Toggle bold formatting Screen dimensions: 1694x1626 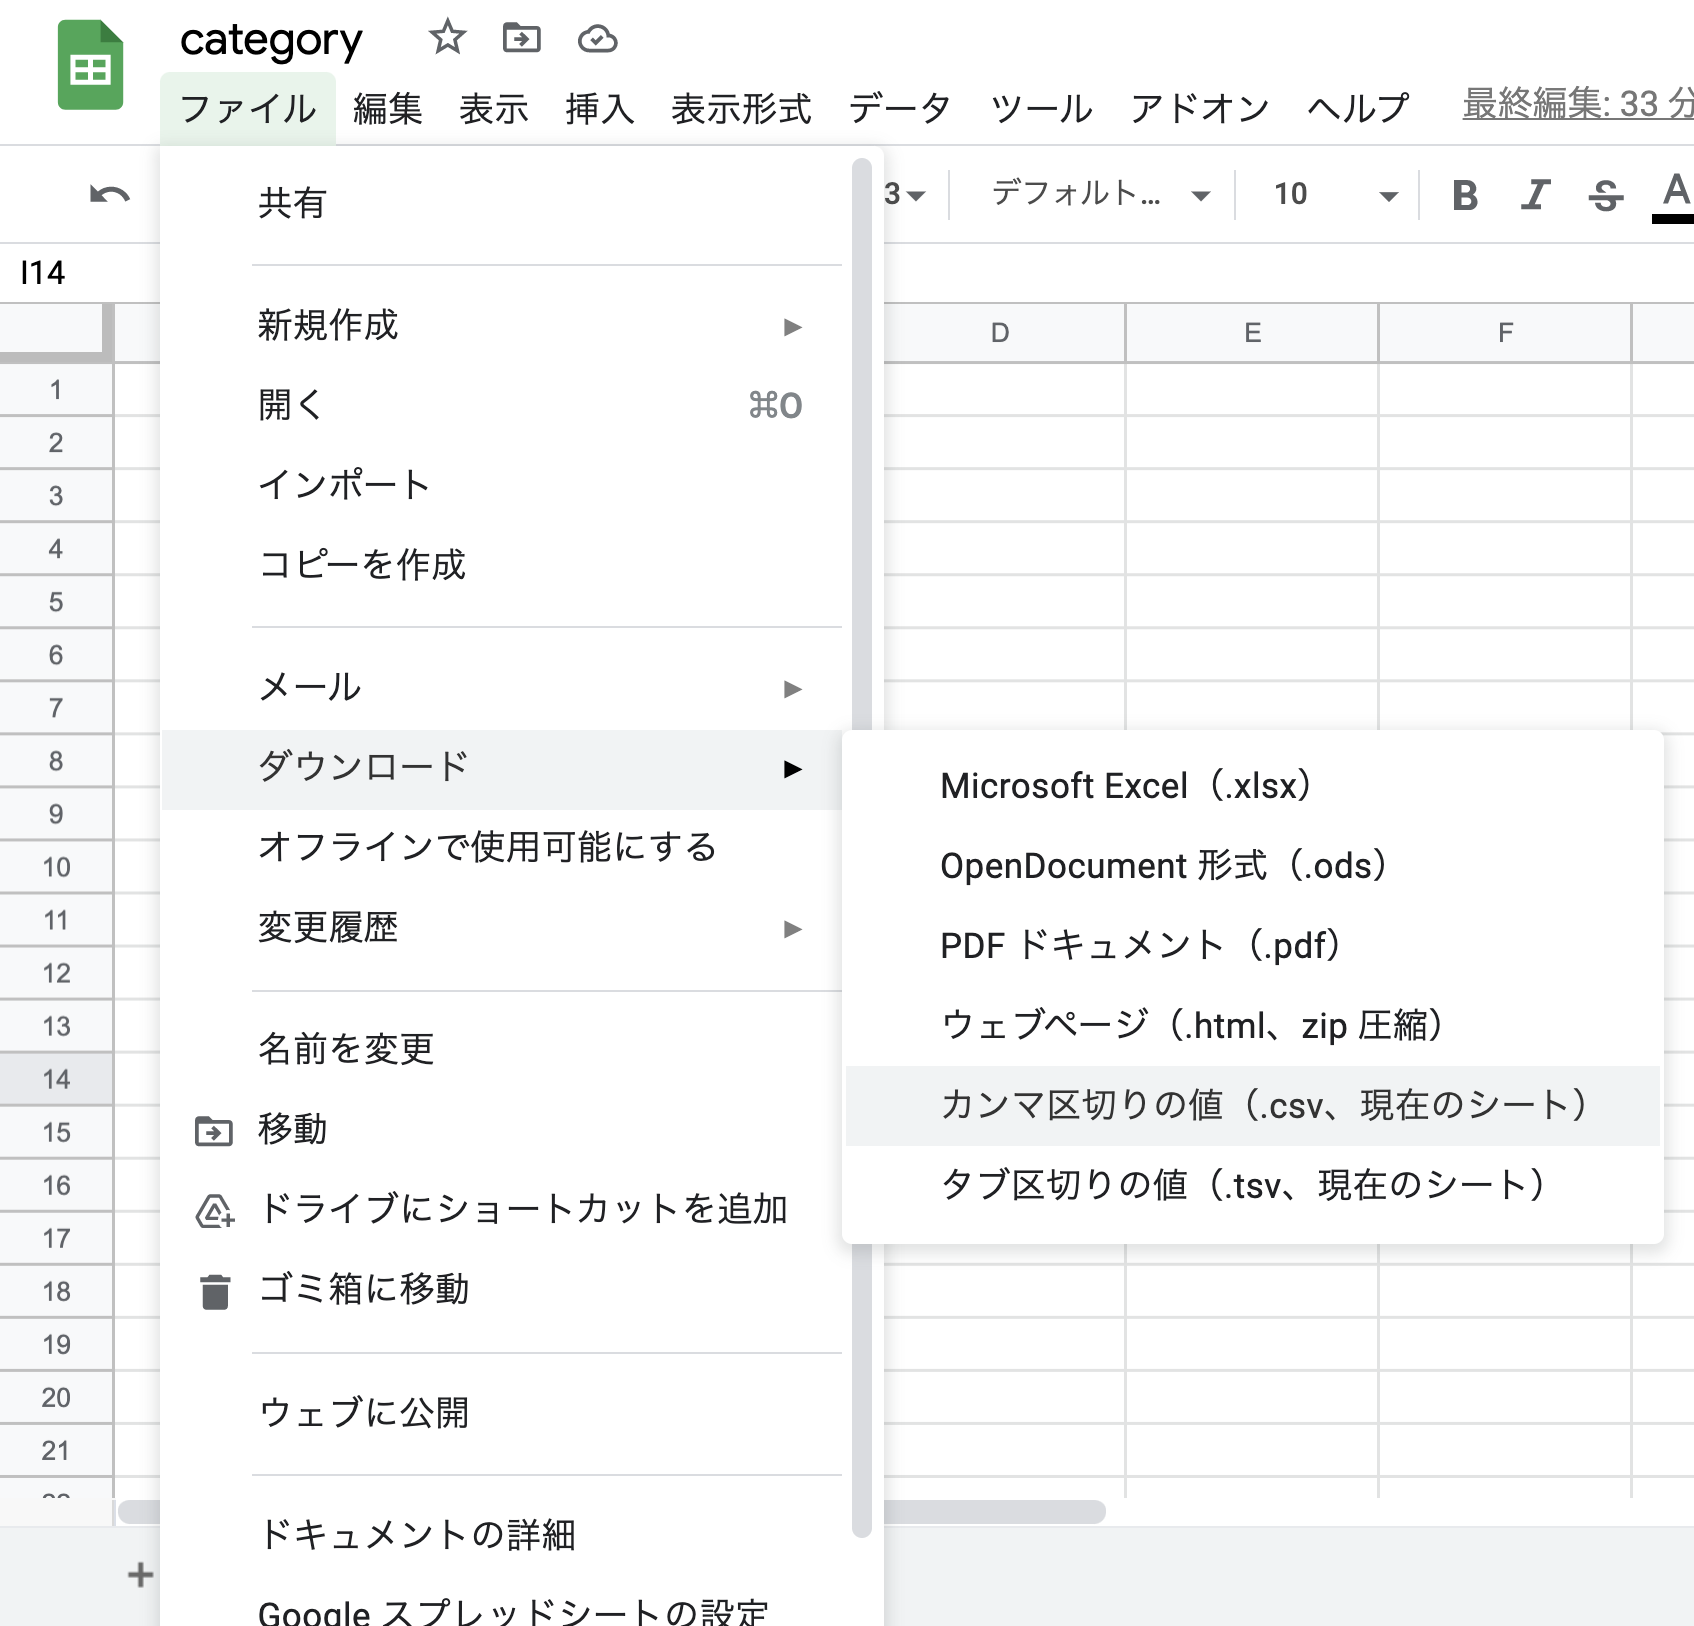pos(1465,196)
